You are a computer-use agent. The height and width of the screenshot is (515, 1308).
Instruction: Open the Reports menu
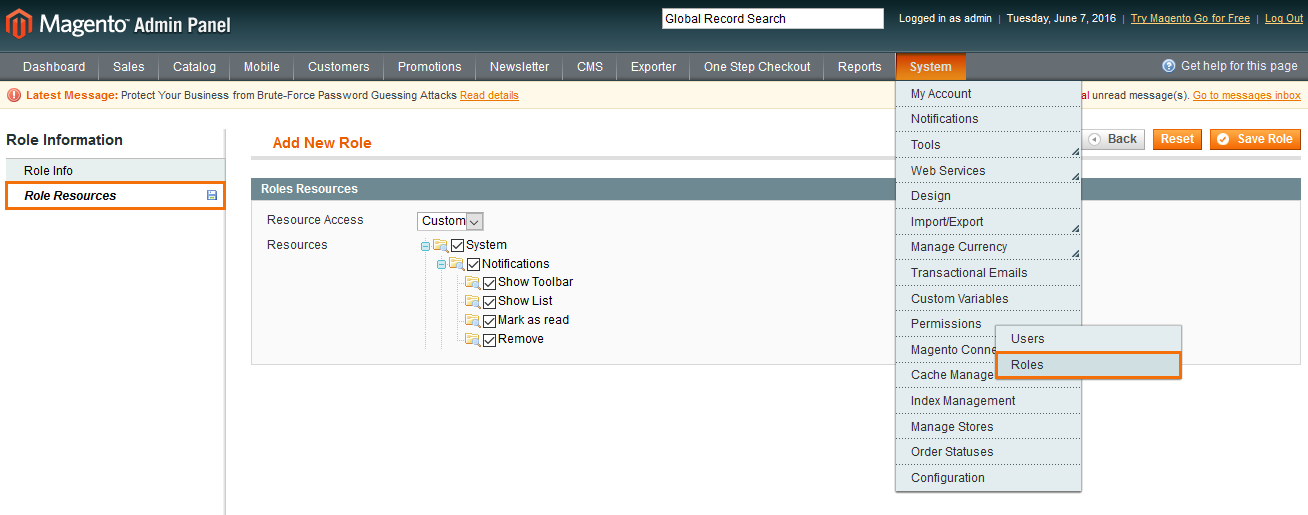coord(860,67)
